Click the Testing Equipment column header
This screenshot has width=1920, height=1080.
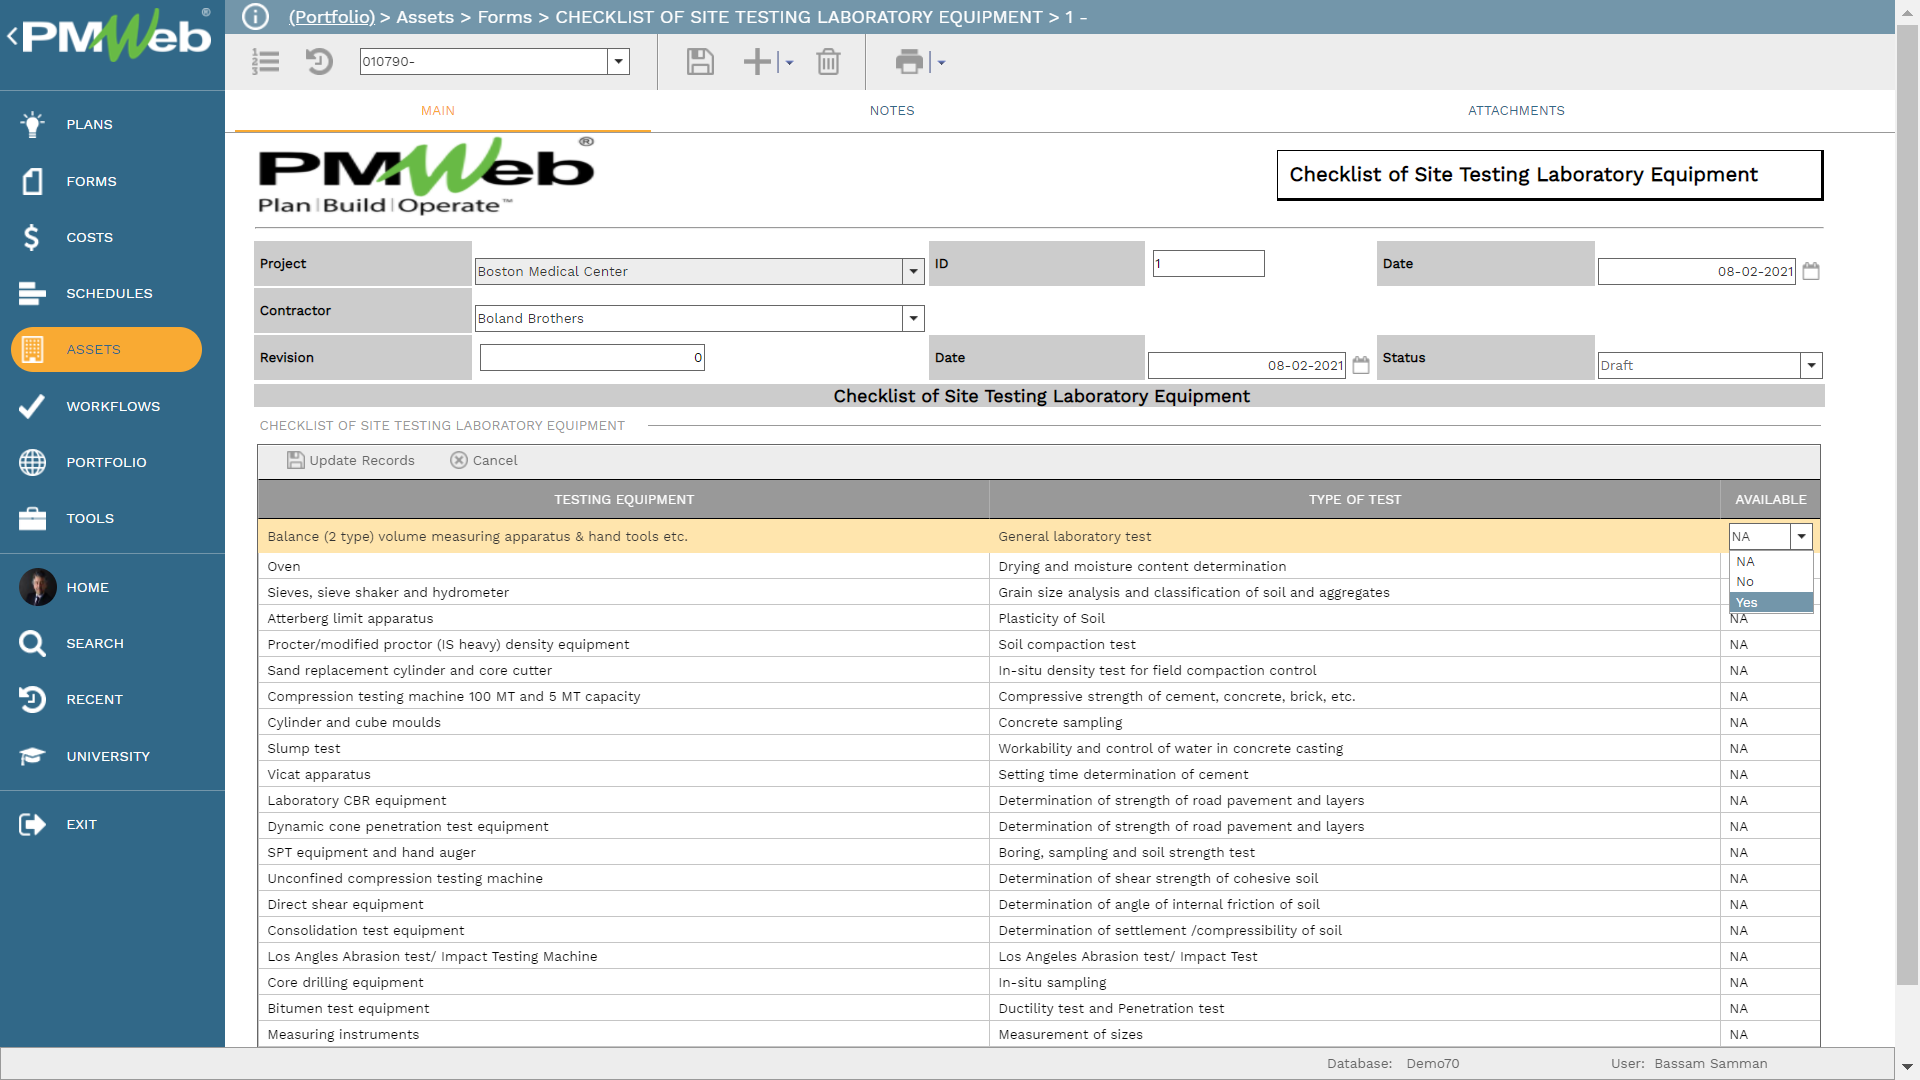624,499
